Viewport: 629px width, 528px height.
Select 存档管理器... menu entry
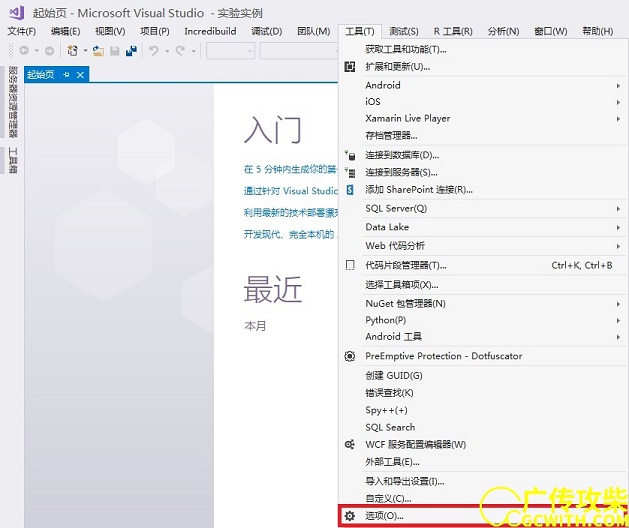pyautogui.click(x=483, y=135)
